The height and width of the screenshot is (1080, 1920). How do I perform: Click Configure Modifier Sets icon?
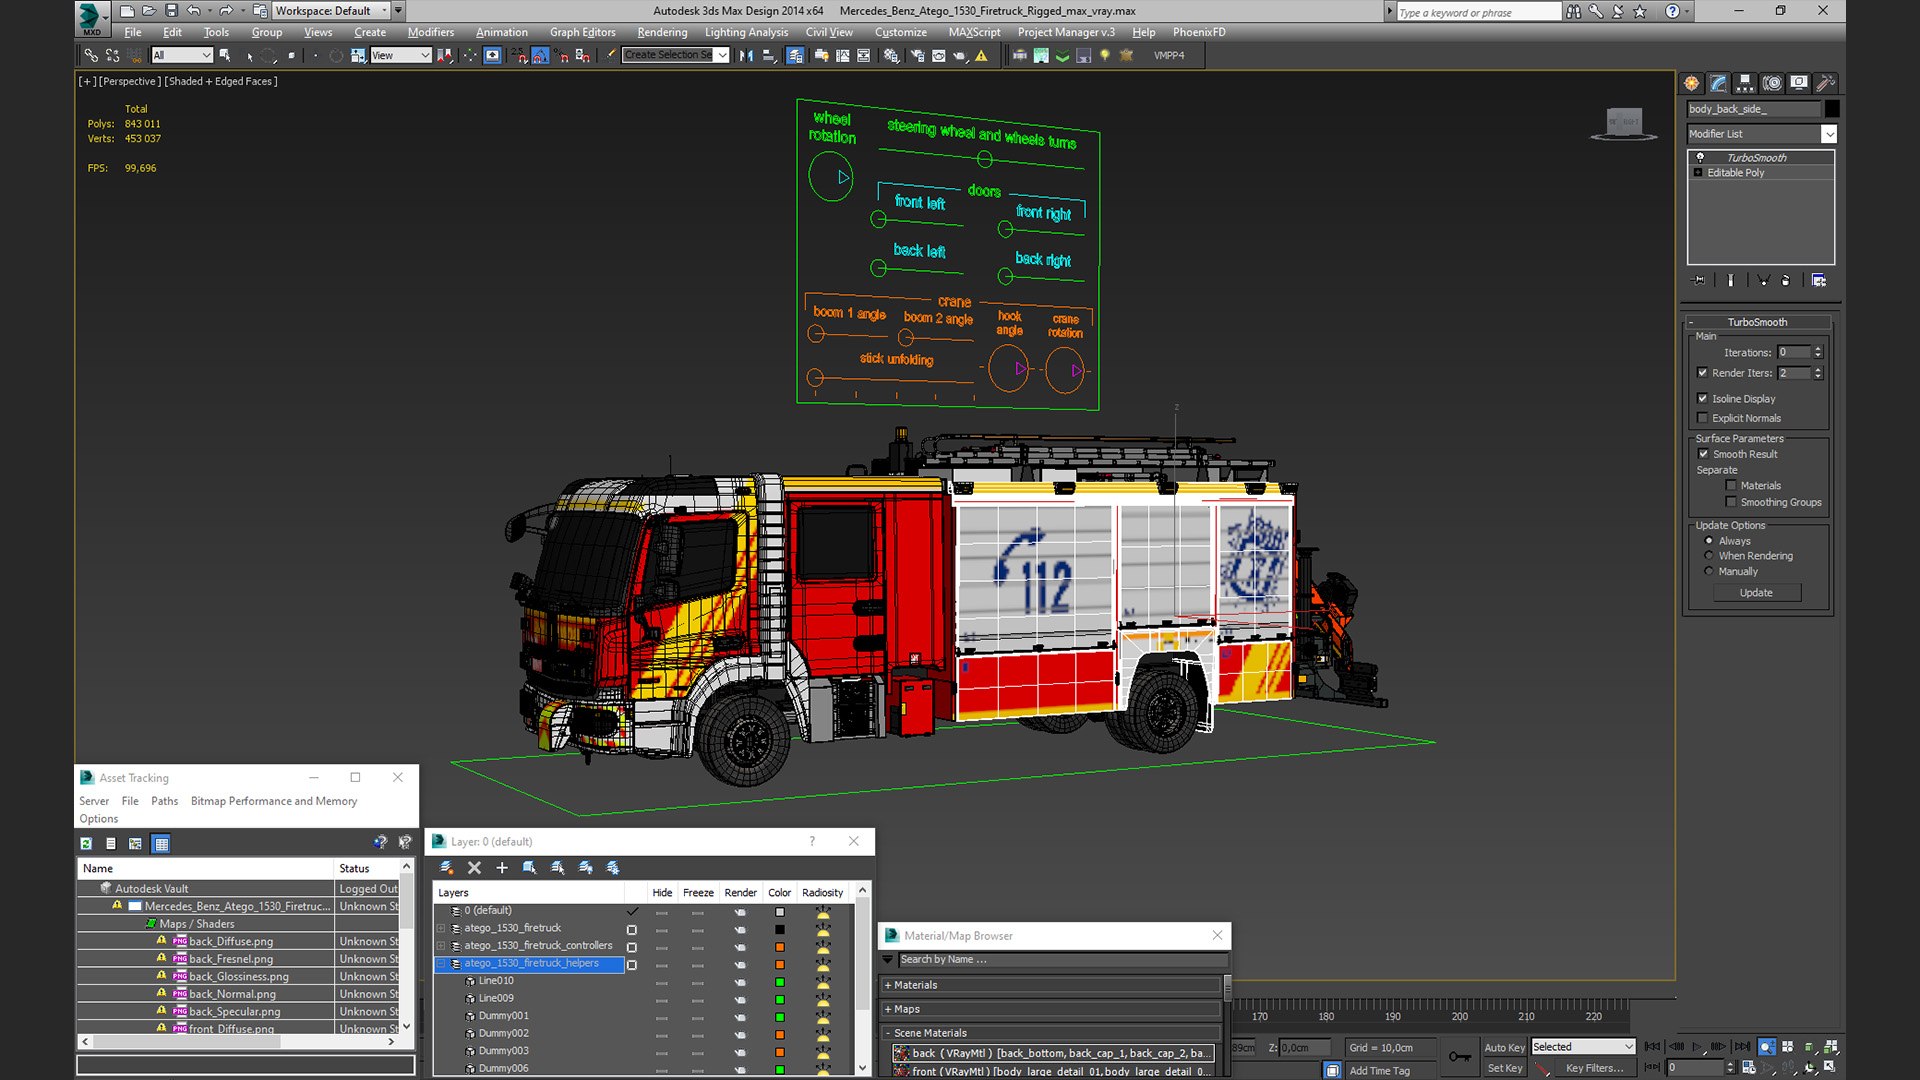[1819, 281]
